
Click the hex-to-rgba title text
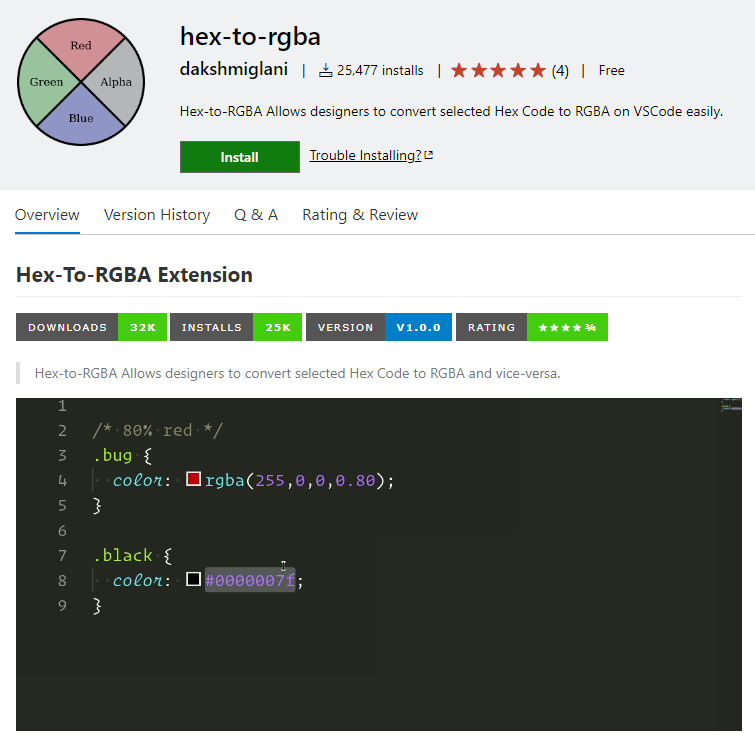tap(250, 37)
